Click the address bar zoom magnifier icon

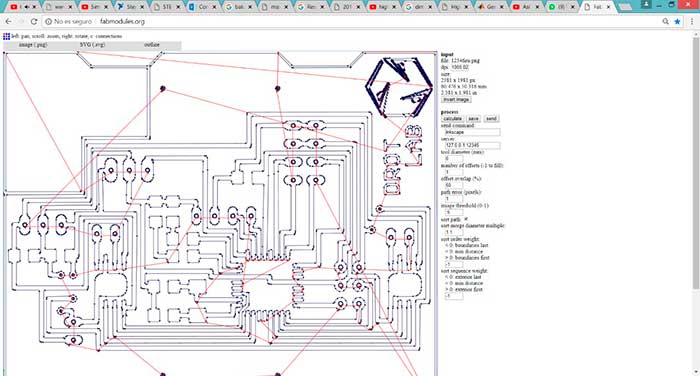click(x=665, y=21)
